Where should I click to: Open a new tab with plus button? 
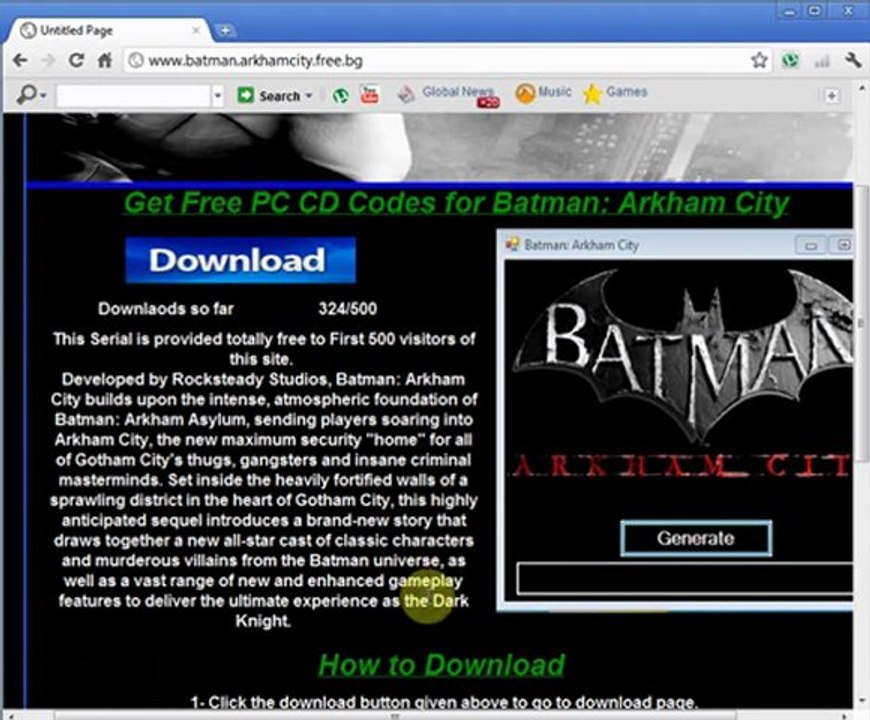coord(225,31)
